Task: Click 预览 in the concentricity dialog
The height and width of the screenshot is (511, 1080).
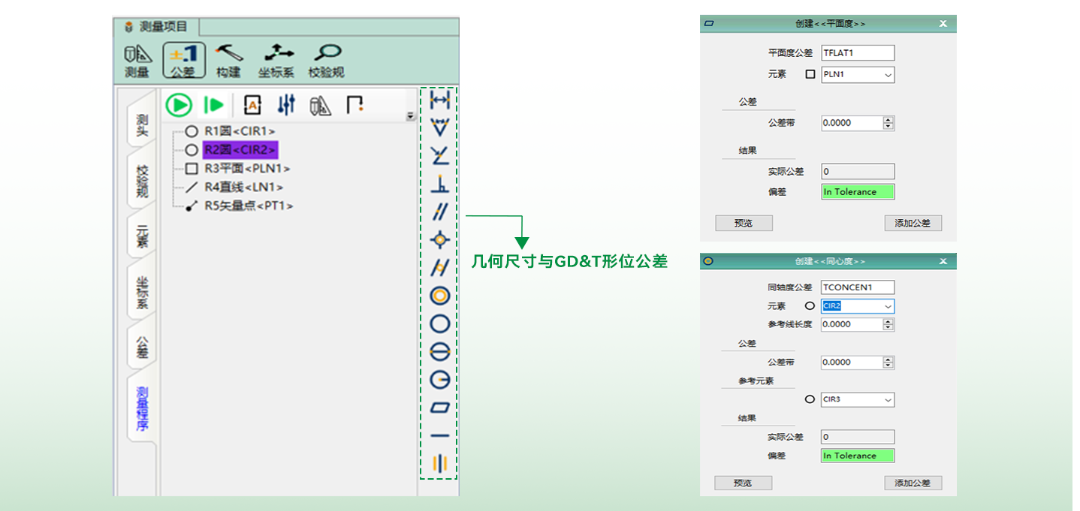Action: [x=743, y=483]
